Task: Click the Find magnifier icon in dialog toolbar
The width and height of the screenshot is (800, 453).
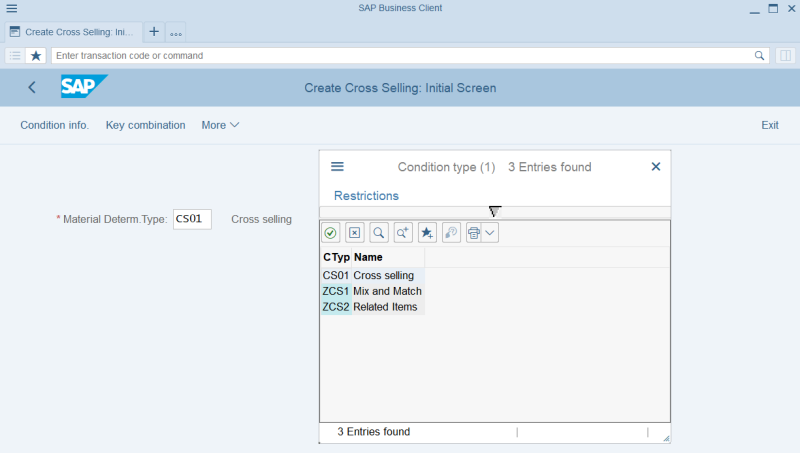Action: [379, 233]
